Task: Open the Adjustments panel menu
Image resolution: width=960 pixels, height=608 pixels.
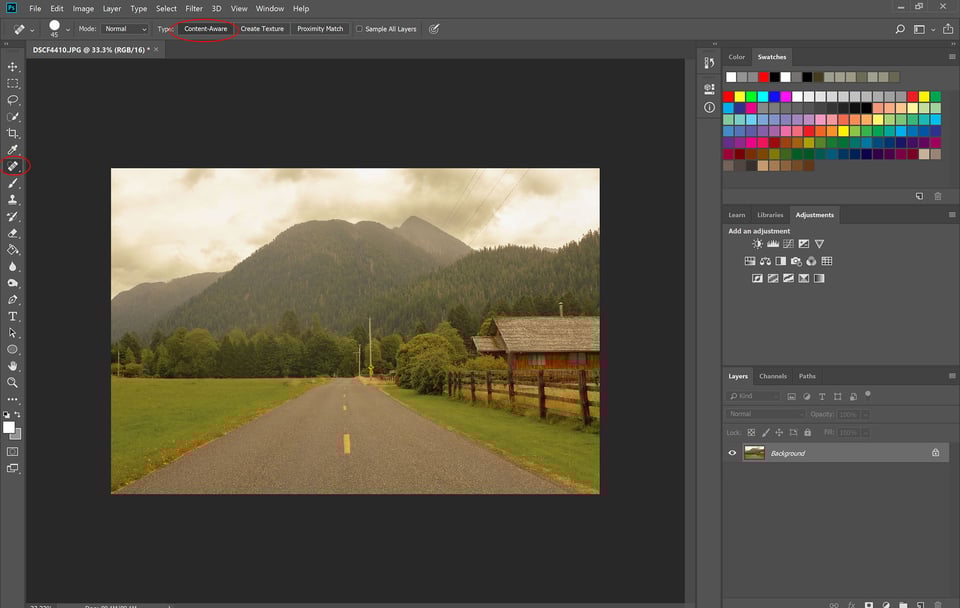Action: (x=952, y=215)
